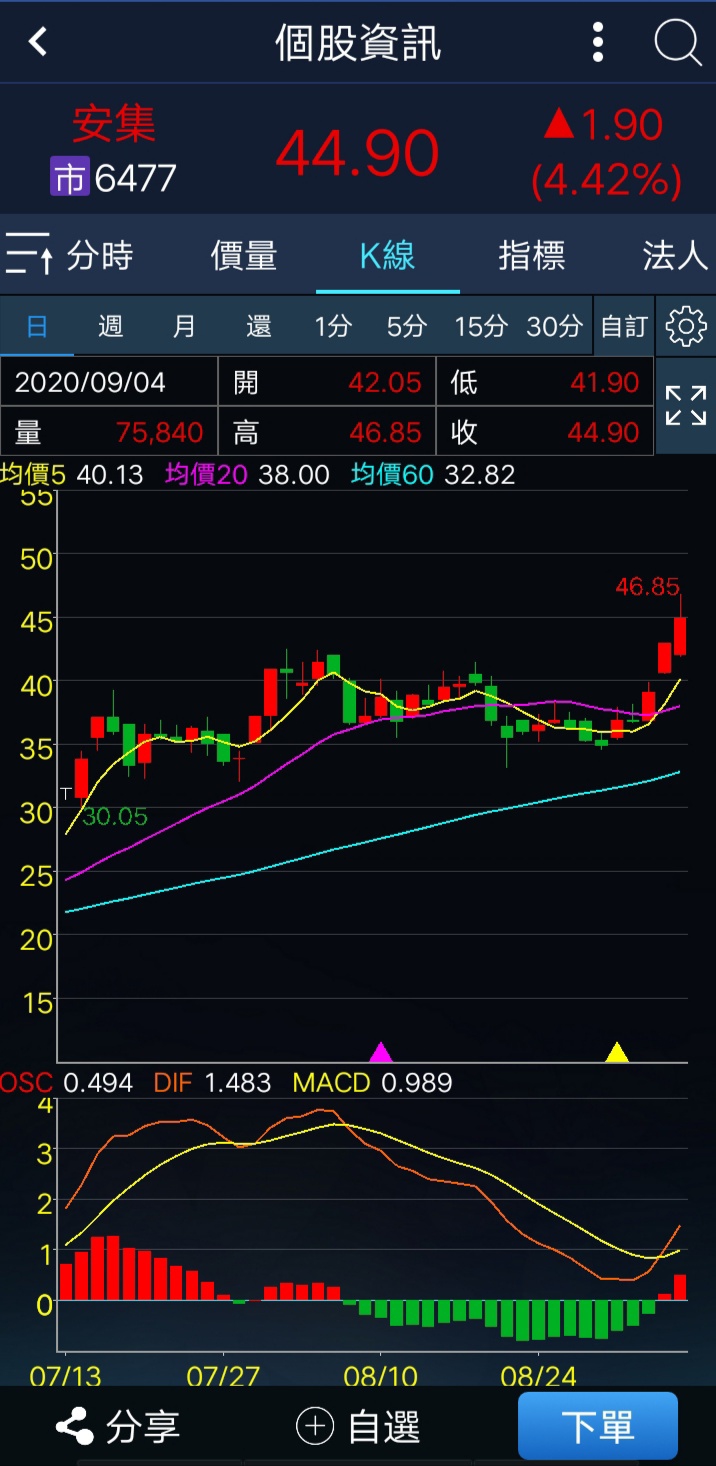The image size is (716, 1466).
Task: Switch to 分時 tab
Action: [x=100, y=256]
